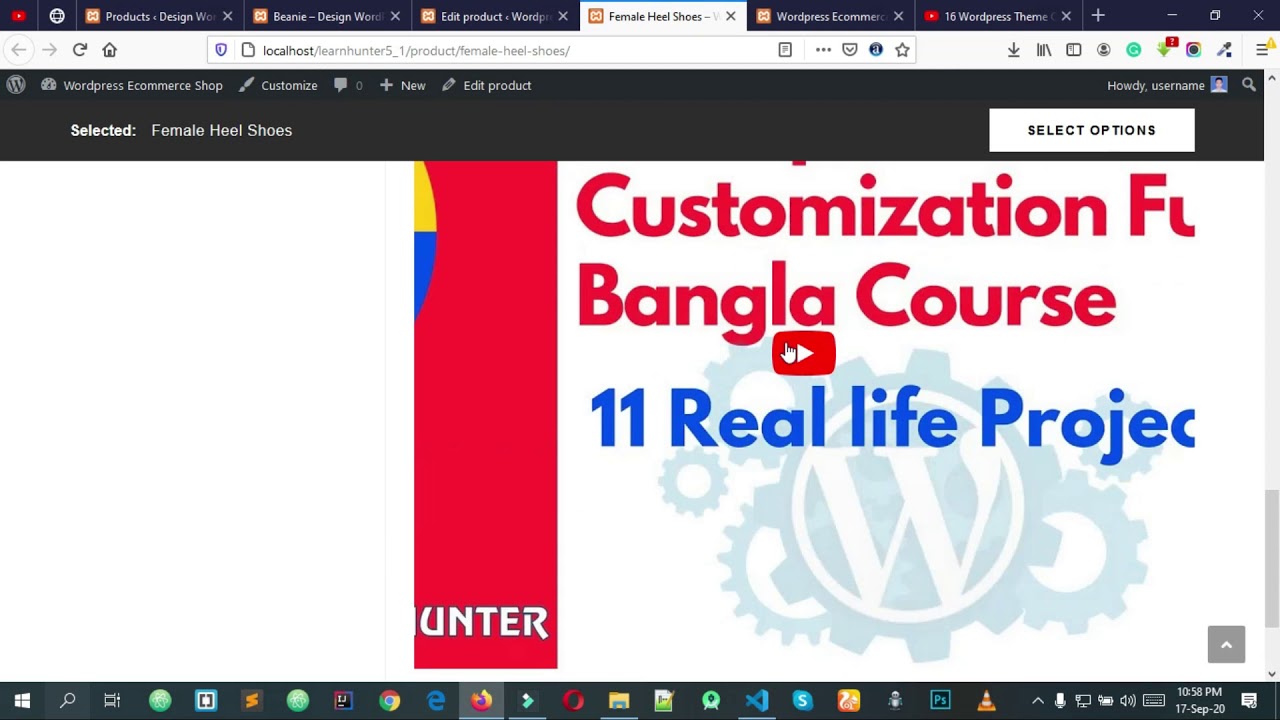Click the Pocket save icon
Viewport: 1280px width, 720px height.
(x=850, y=50)
